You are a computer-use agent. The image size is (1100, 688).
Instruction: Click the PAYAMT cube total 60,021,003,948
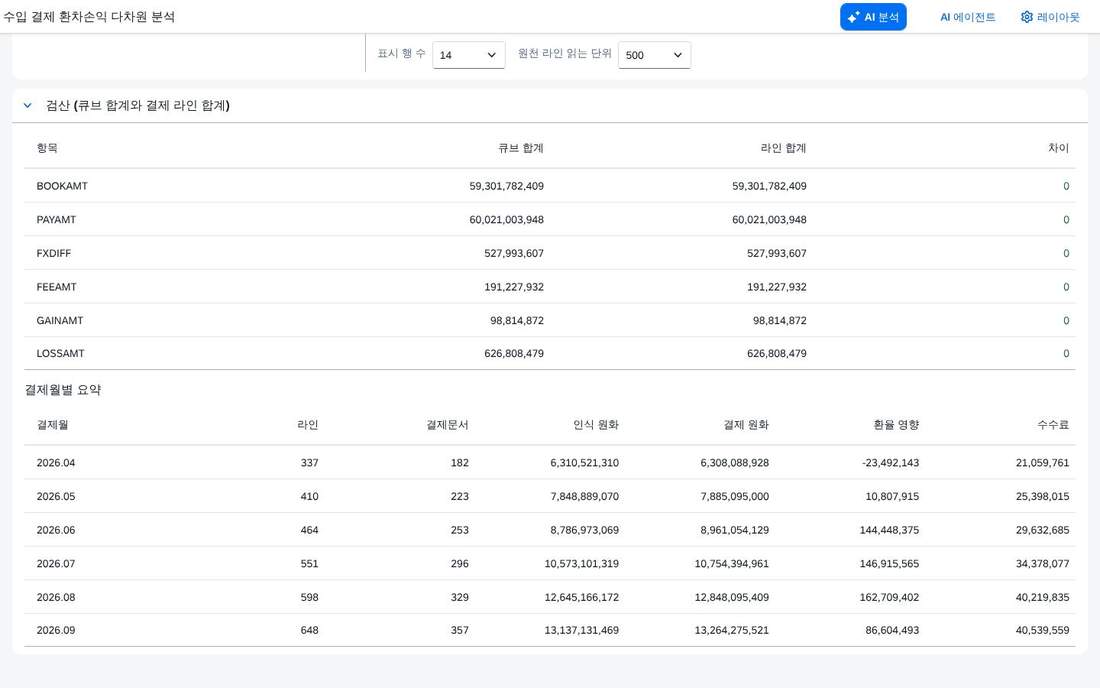[507, 220]
